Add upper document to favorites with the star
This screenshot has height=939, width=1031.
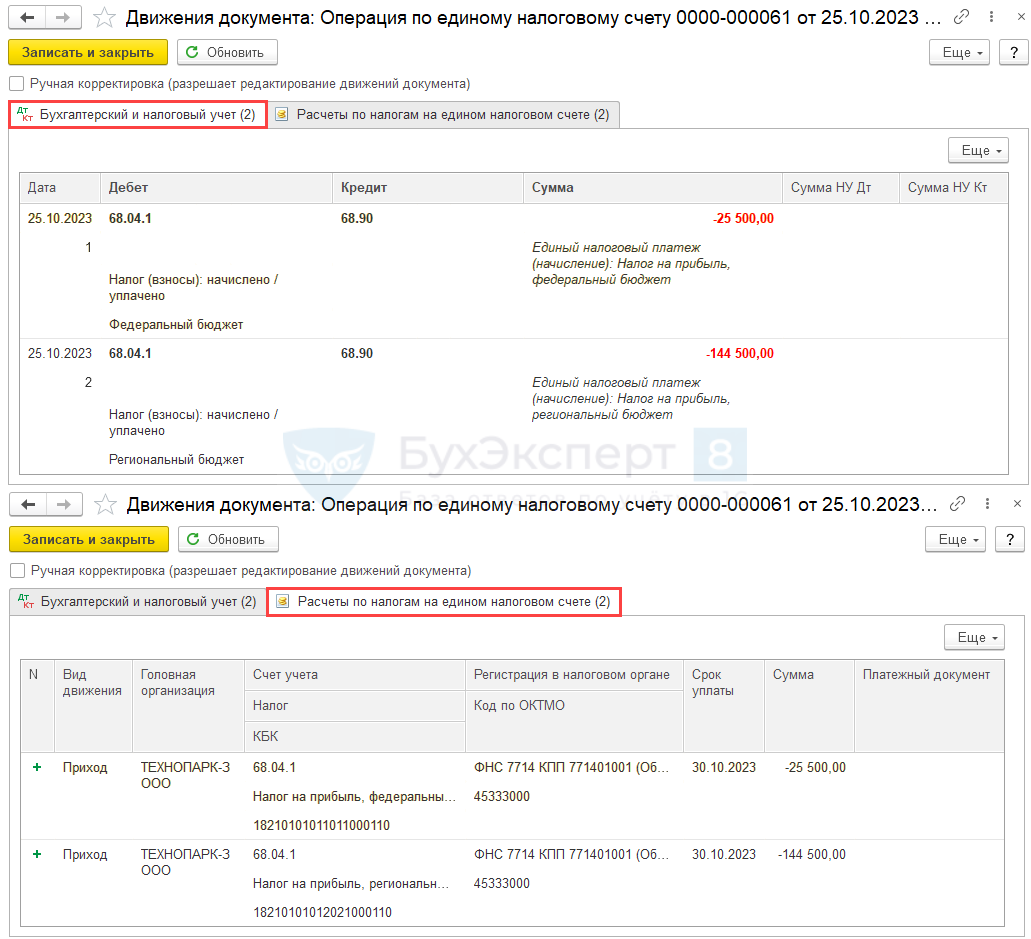(103, 18)
